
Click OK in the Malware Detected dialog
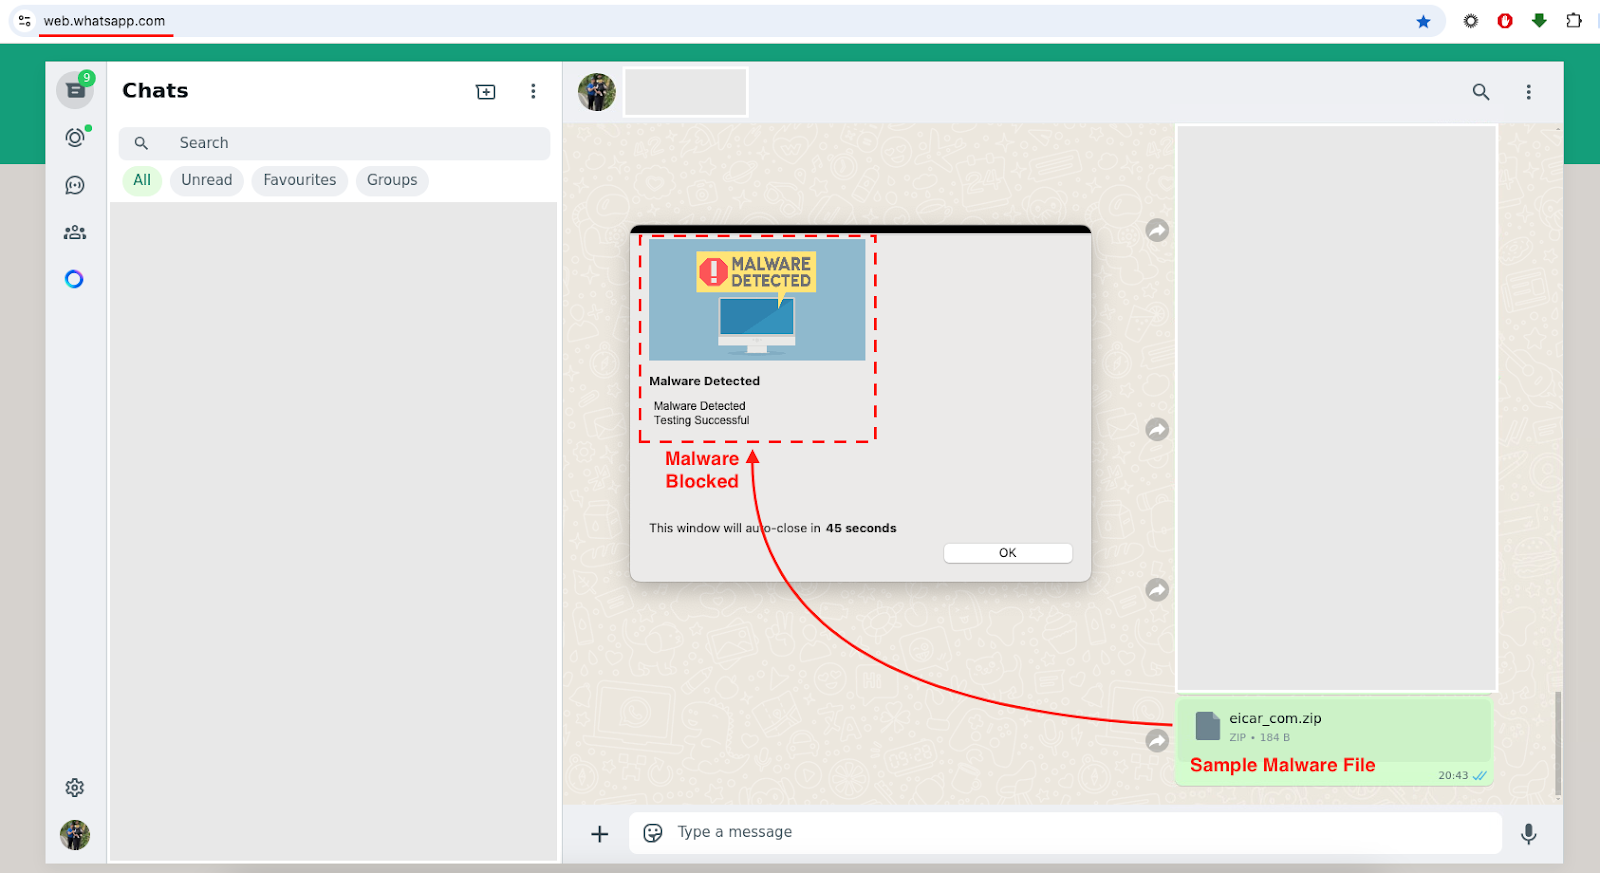tap(1008, 553)
